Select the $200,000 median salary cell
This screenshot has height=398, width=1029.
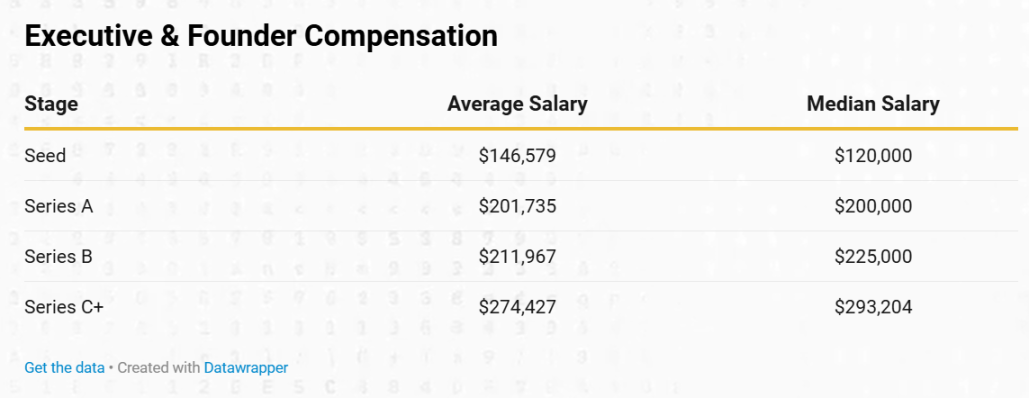click(x=873, y=206)
